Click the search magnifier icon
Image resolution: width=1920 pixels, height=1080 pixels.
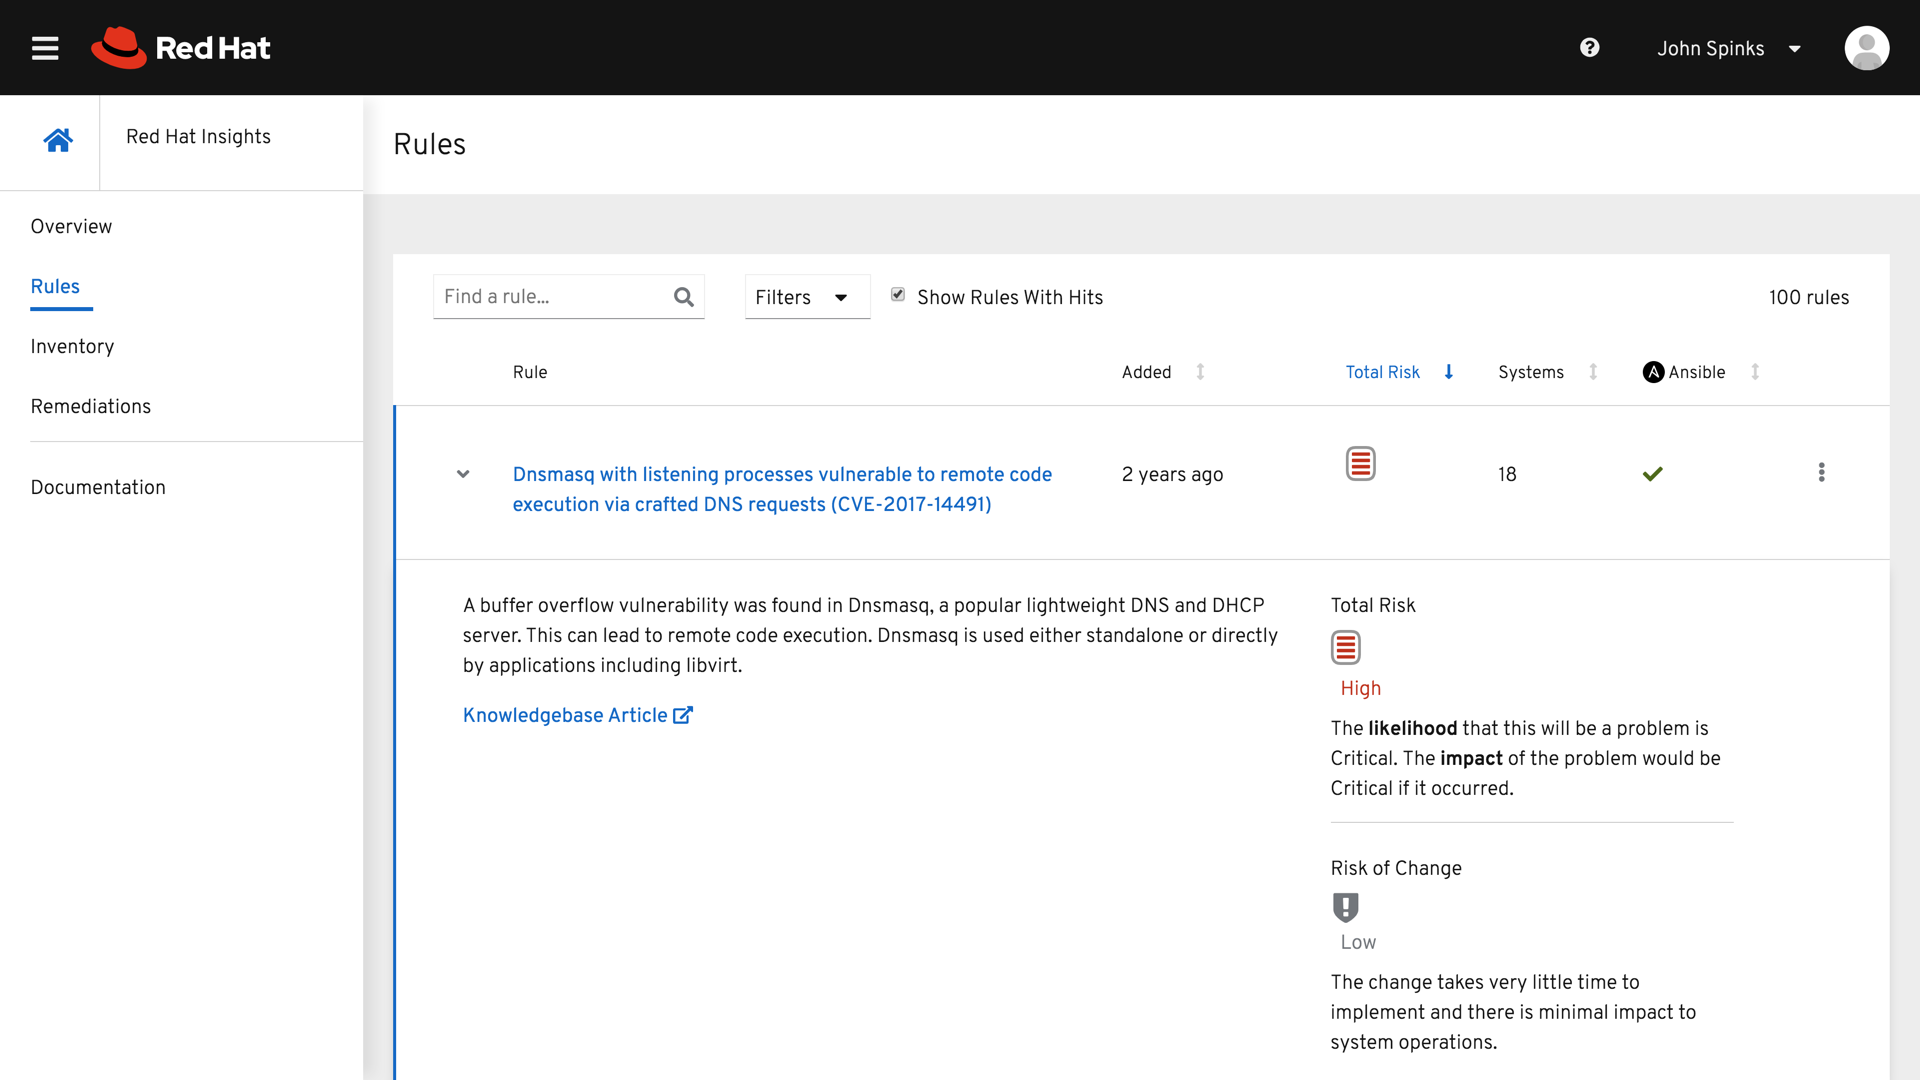point(684,297)
